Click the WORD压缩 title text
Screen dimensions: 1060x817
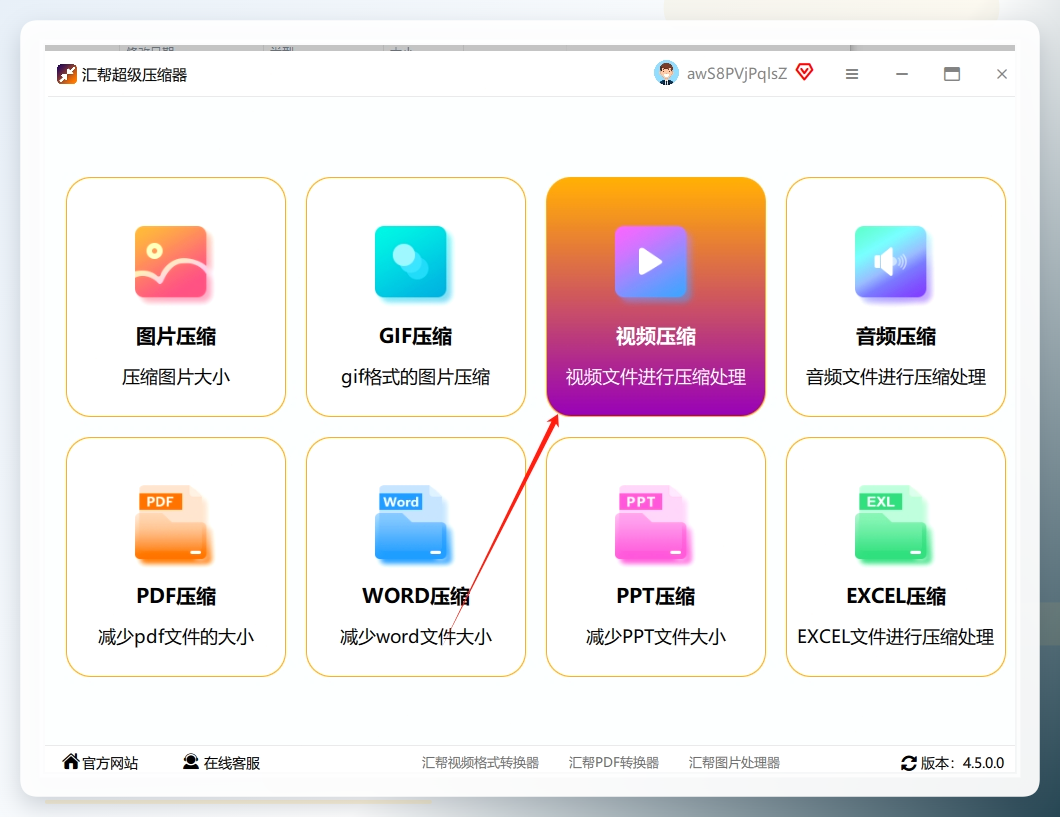click(x=416, y=596)
